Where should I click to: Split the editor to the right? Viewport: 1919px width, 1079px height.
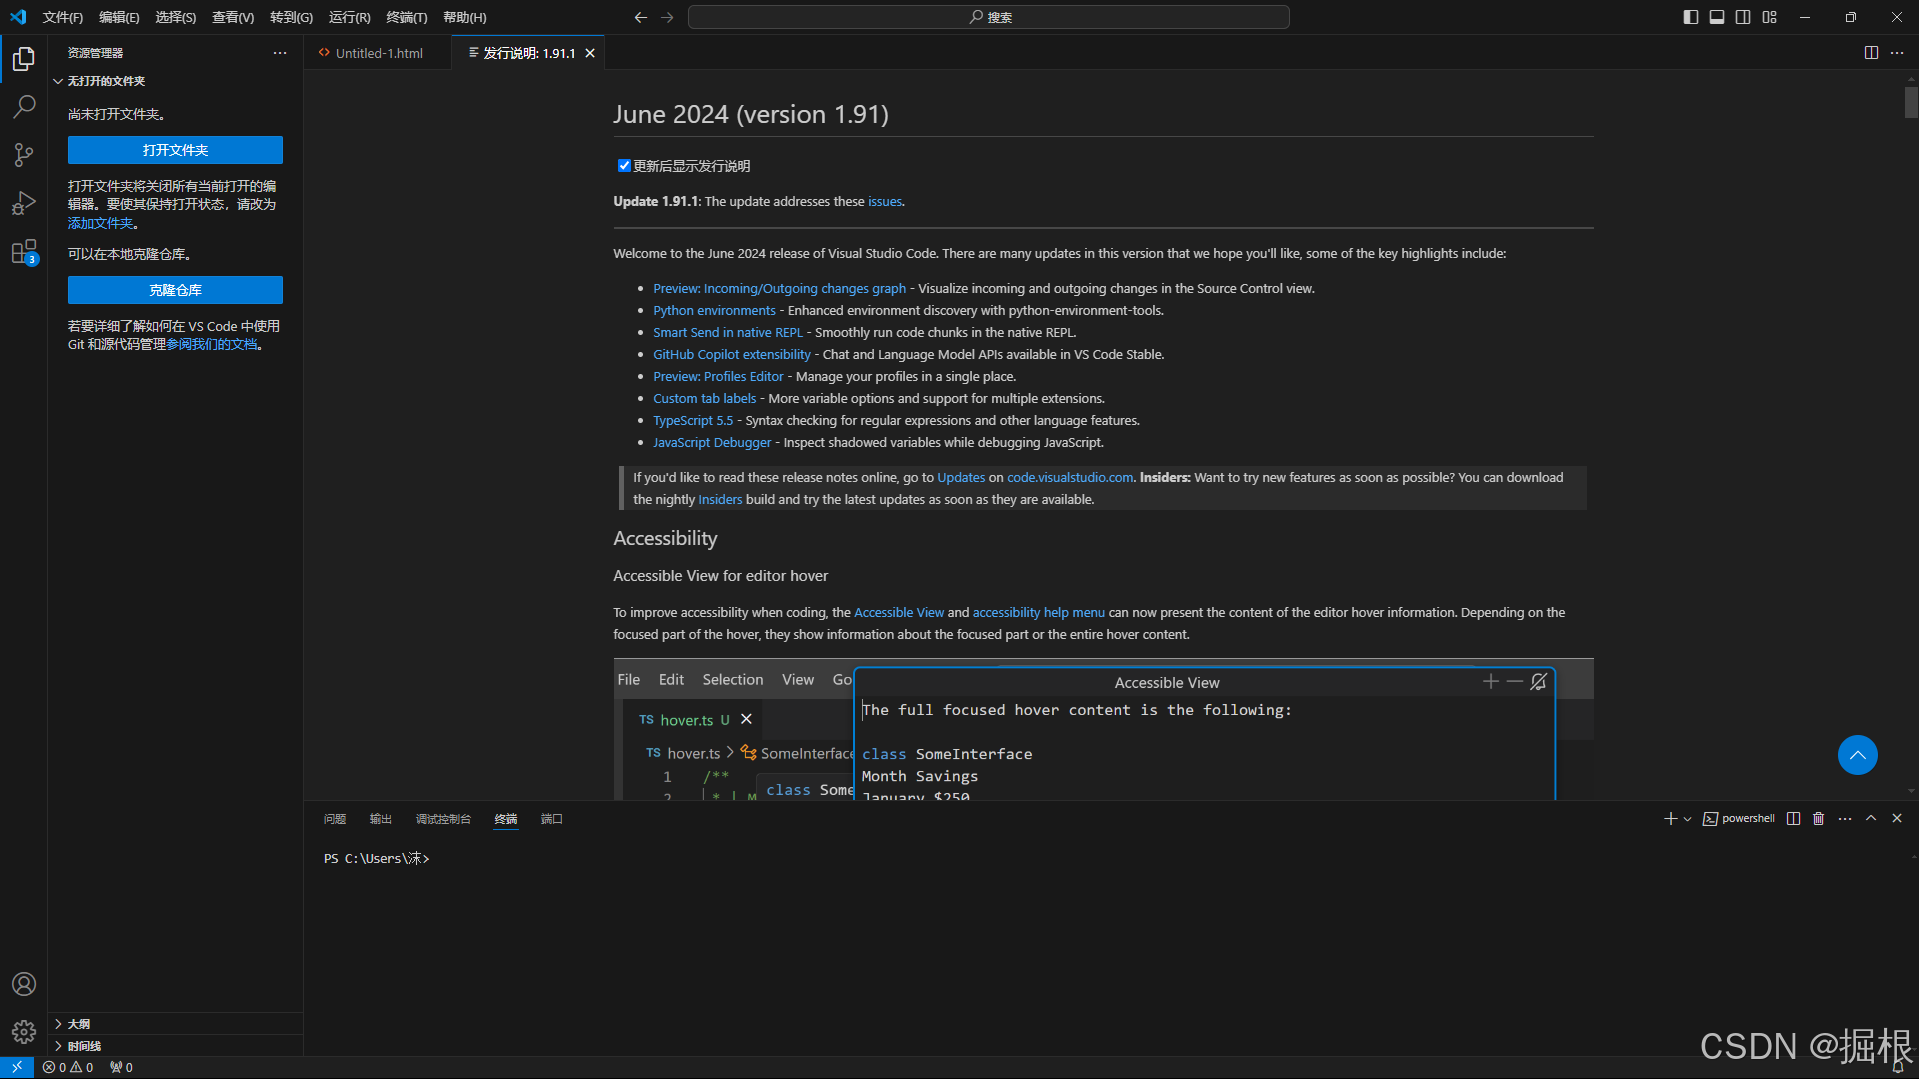pyautogui.click(x=1871, y=53)
